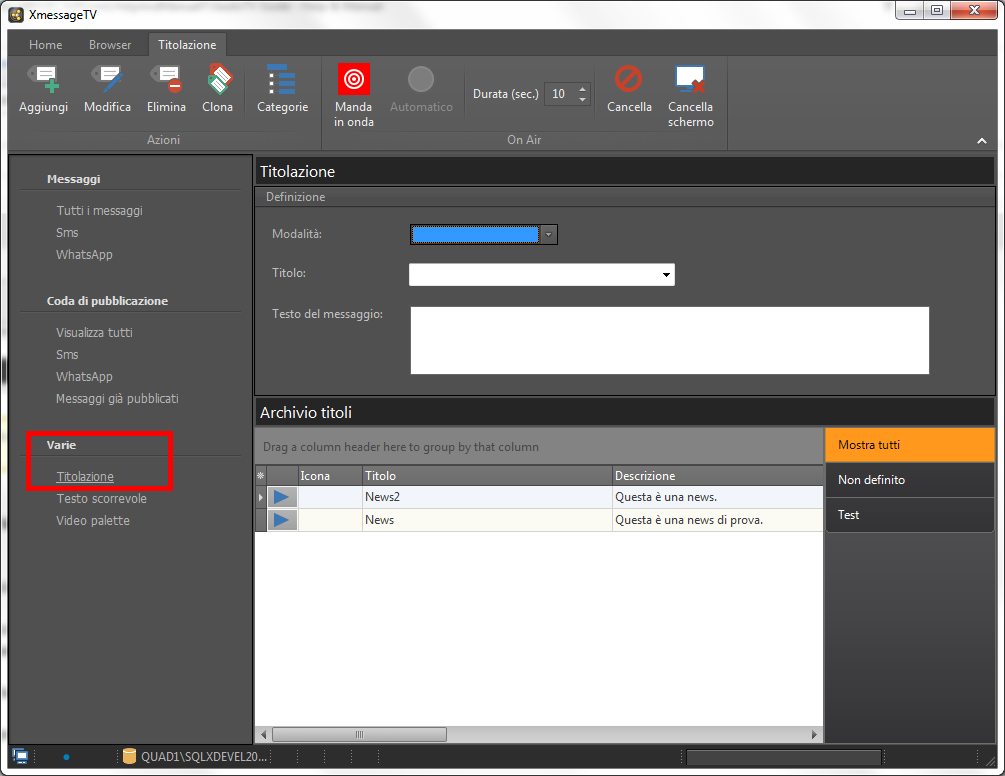This screenshot has width=1005, height=776.
Task: Switch to the Browser tab
Action: click(x=110, y=45)
